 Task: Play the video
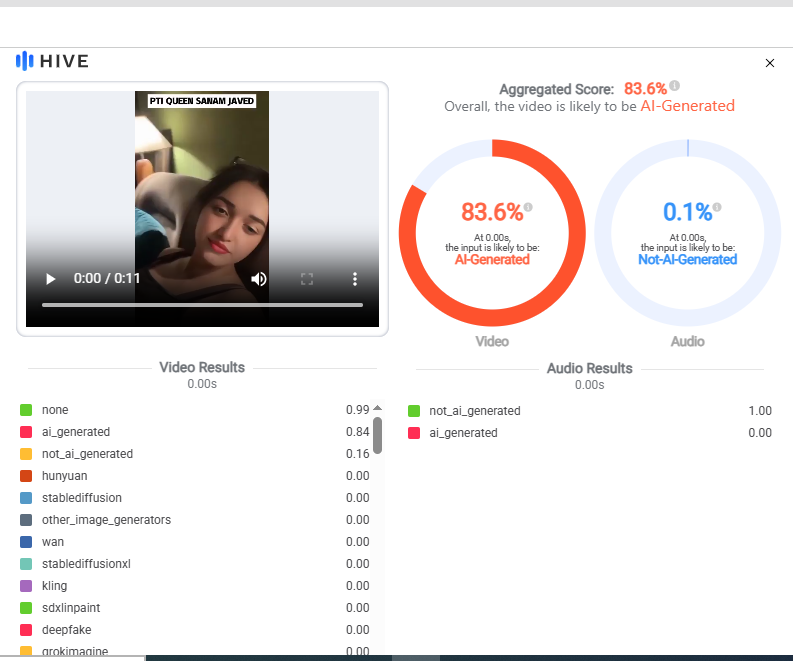tap(50, 279)
